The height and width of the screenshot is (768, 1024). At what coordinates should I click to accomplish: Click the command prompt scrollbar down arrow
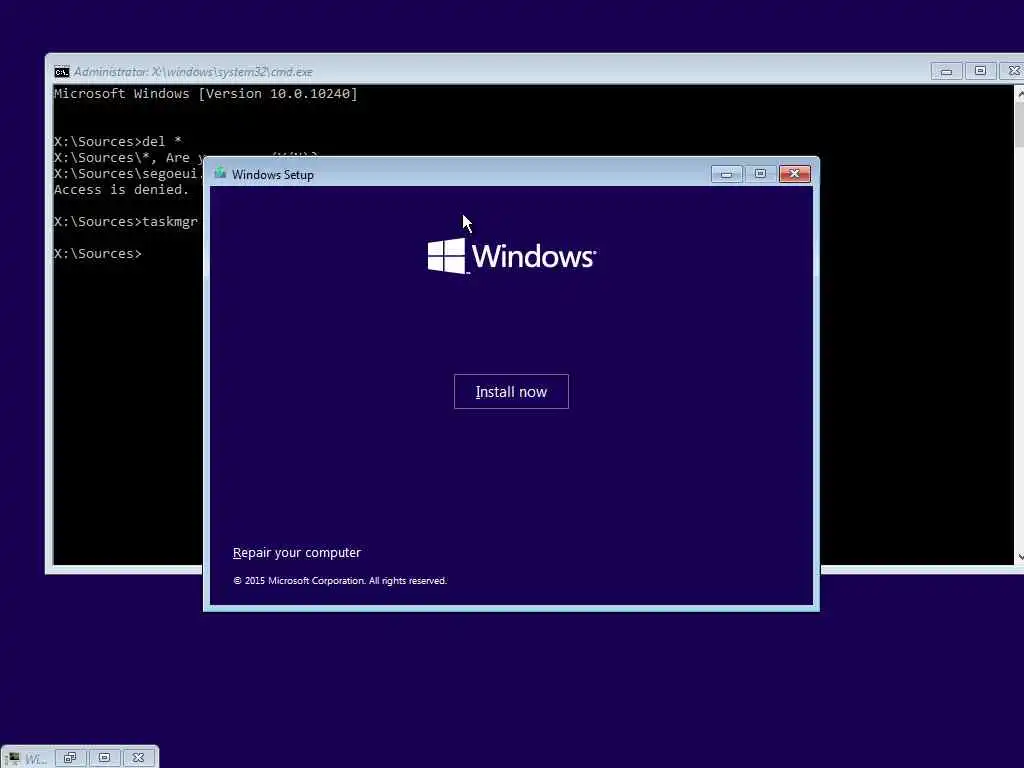1019,557
